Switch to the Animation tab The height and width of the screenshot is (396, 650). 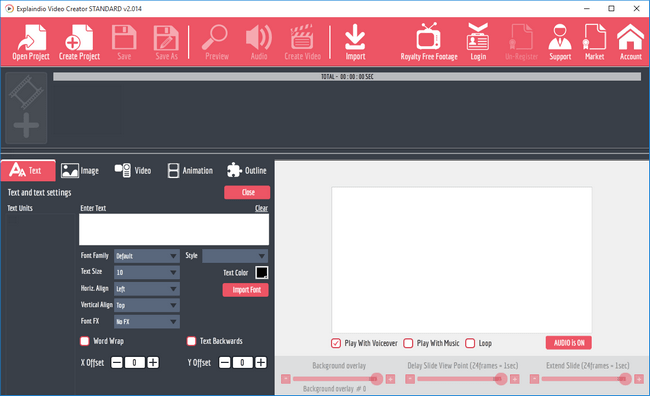pos(190,170)
